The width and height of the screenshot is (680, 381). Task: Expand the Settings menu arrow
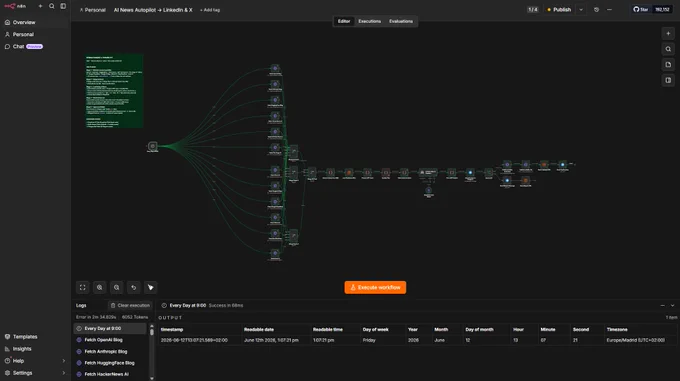point(64,373)
